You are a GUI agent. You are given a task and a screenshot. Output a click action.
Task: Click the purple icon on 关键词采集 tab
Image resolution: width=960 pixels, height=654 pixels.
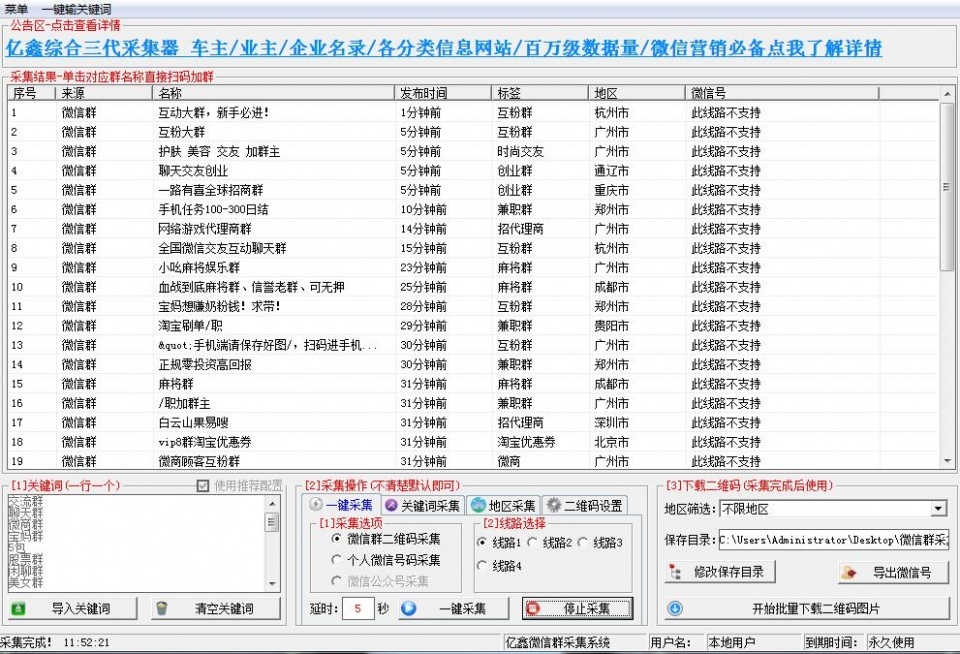(391, 505)
